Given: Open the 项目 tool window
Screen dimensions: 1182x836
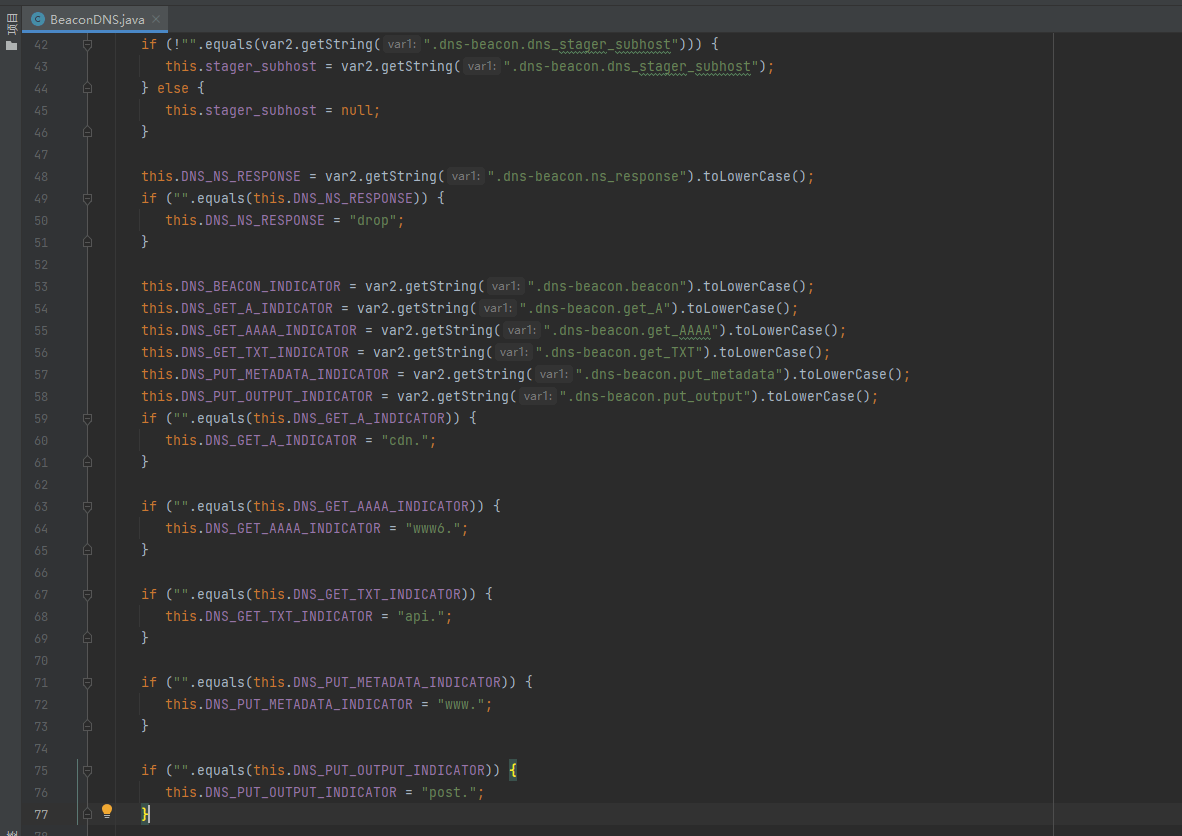Looking at the screenshot, I should click(x=11, y=22).
